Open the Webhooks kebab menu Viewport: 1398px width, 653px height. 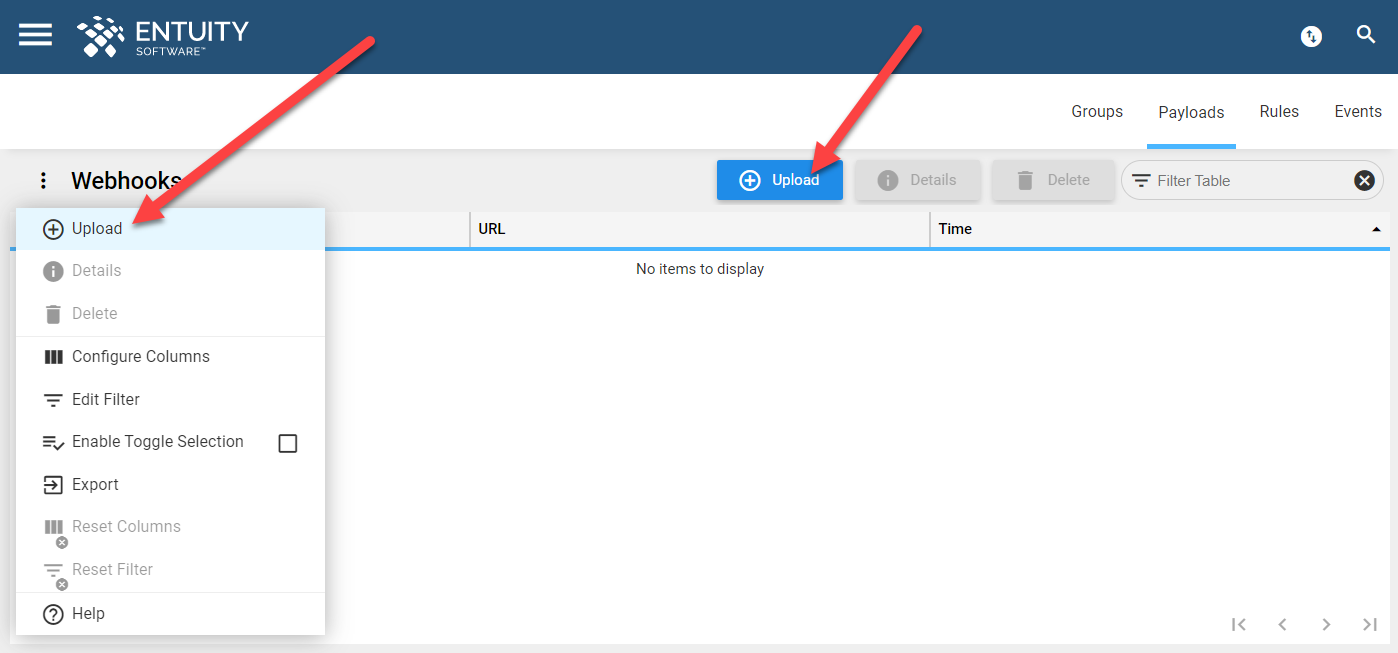tap(42, 180)
